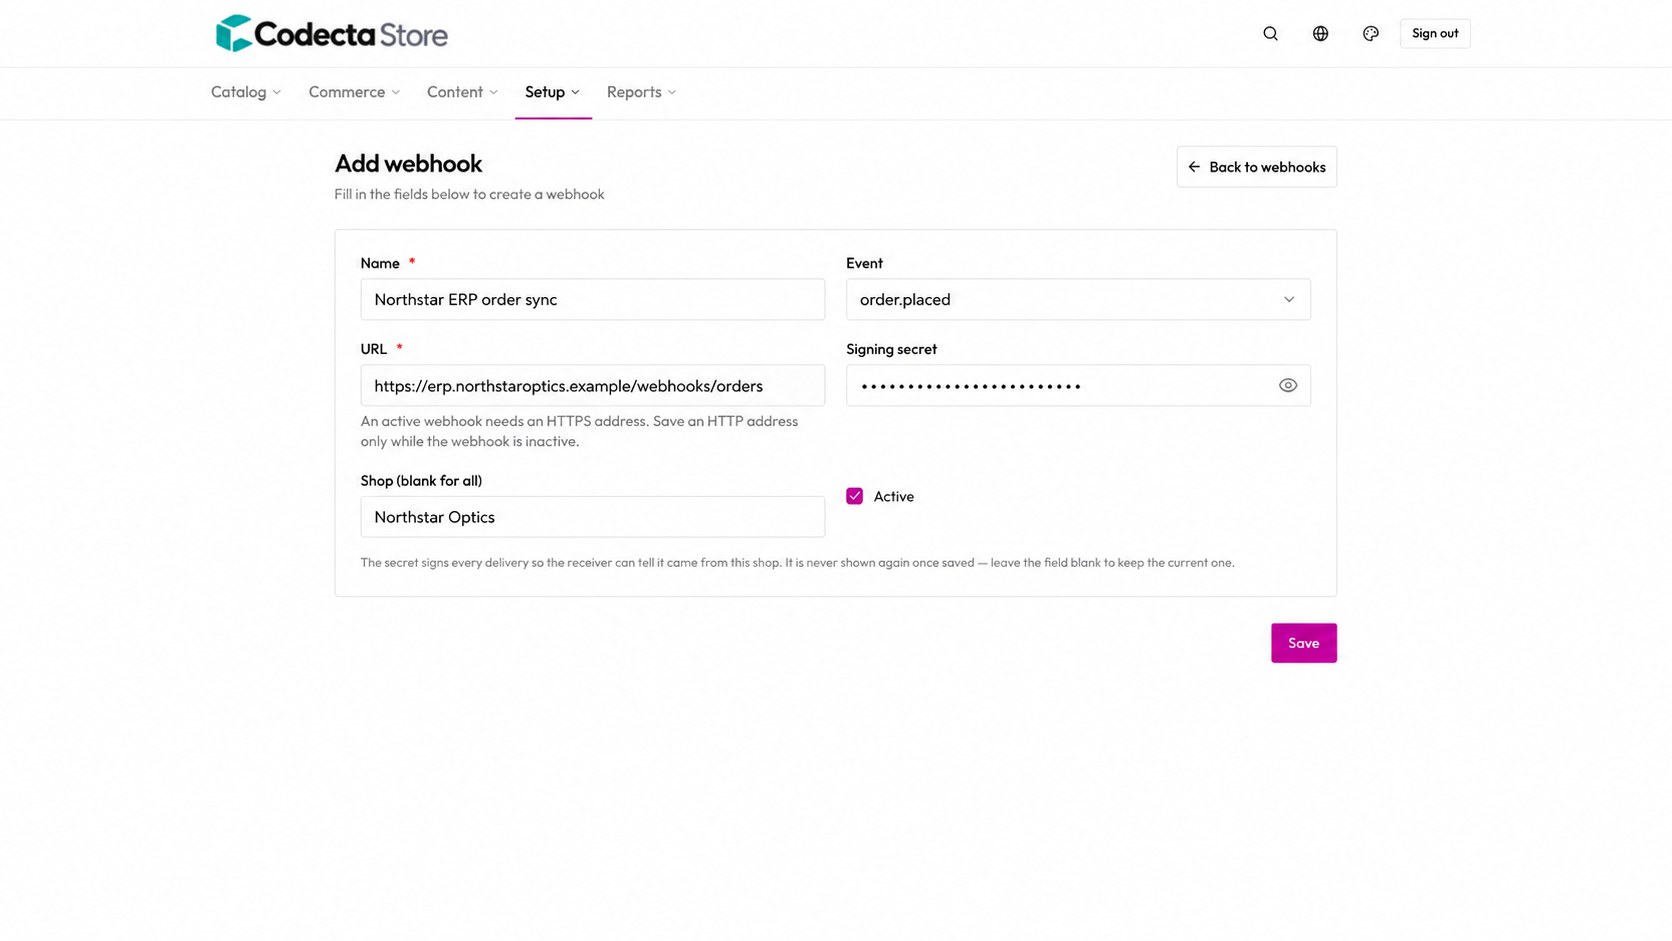Focus the Name input field
Image resolution: width=1672 pixels, height=941 pixels.
coord(592,299)
